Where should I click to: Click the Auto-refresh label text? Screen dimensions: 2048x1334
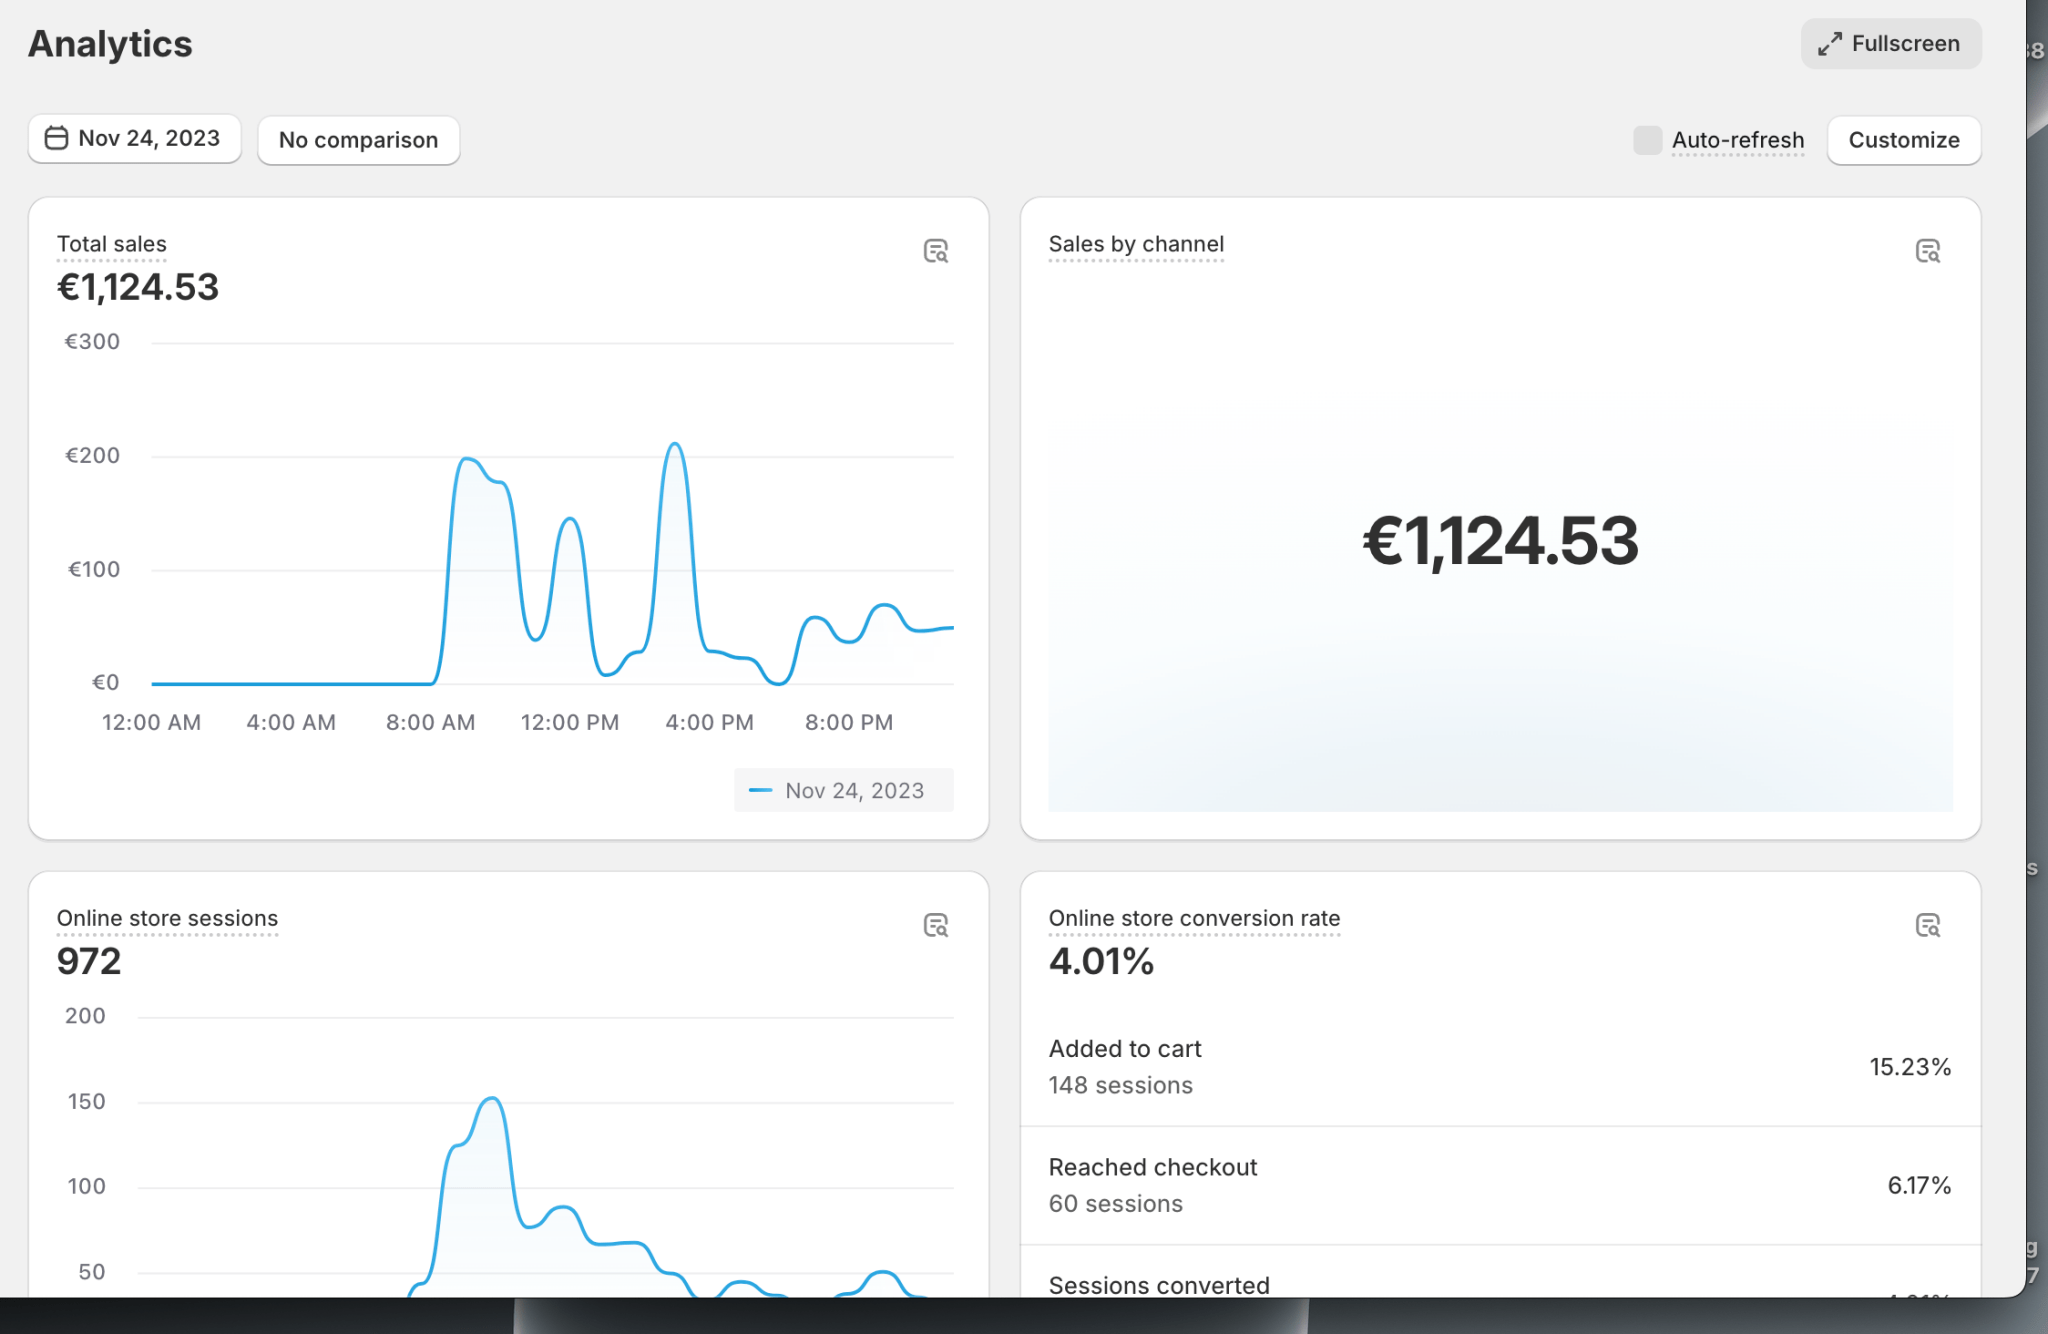pyautogui.click(x=1737, y=140)
